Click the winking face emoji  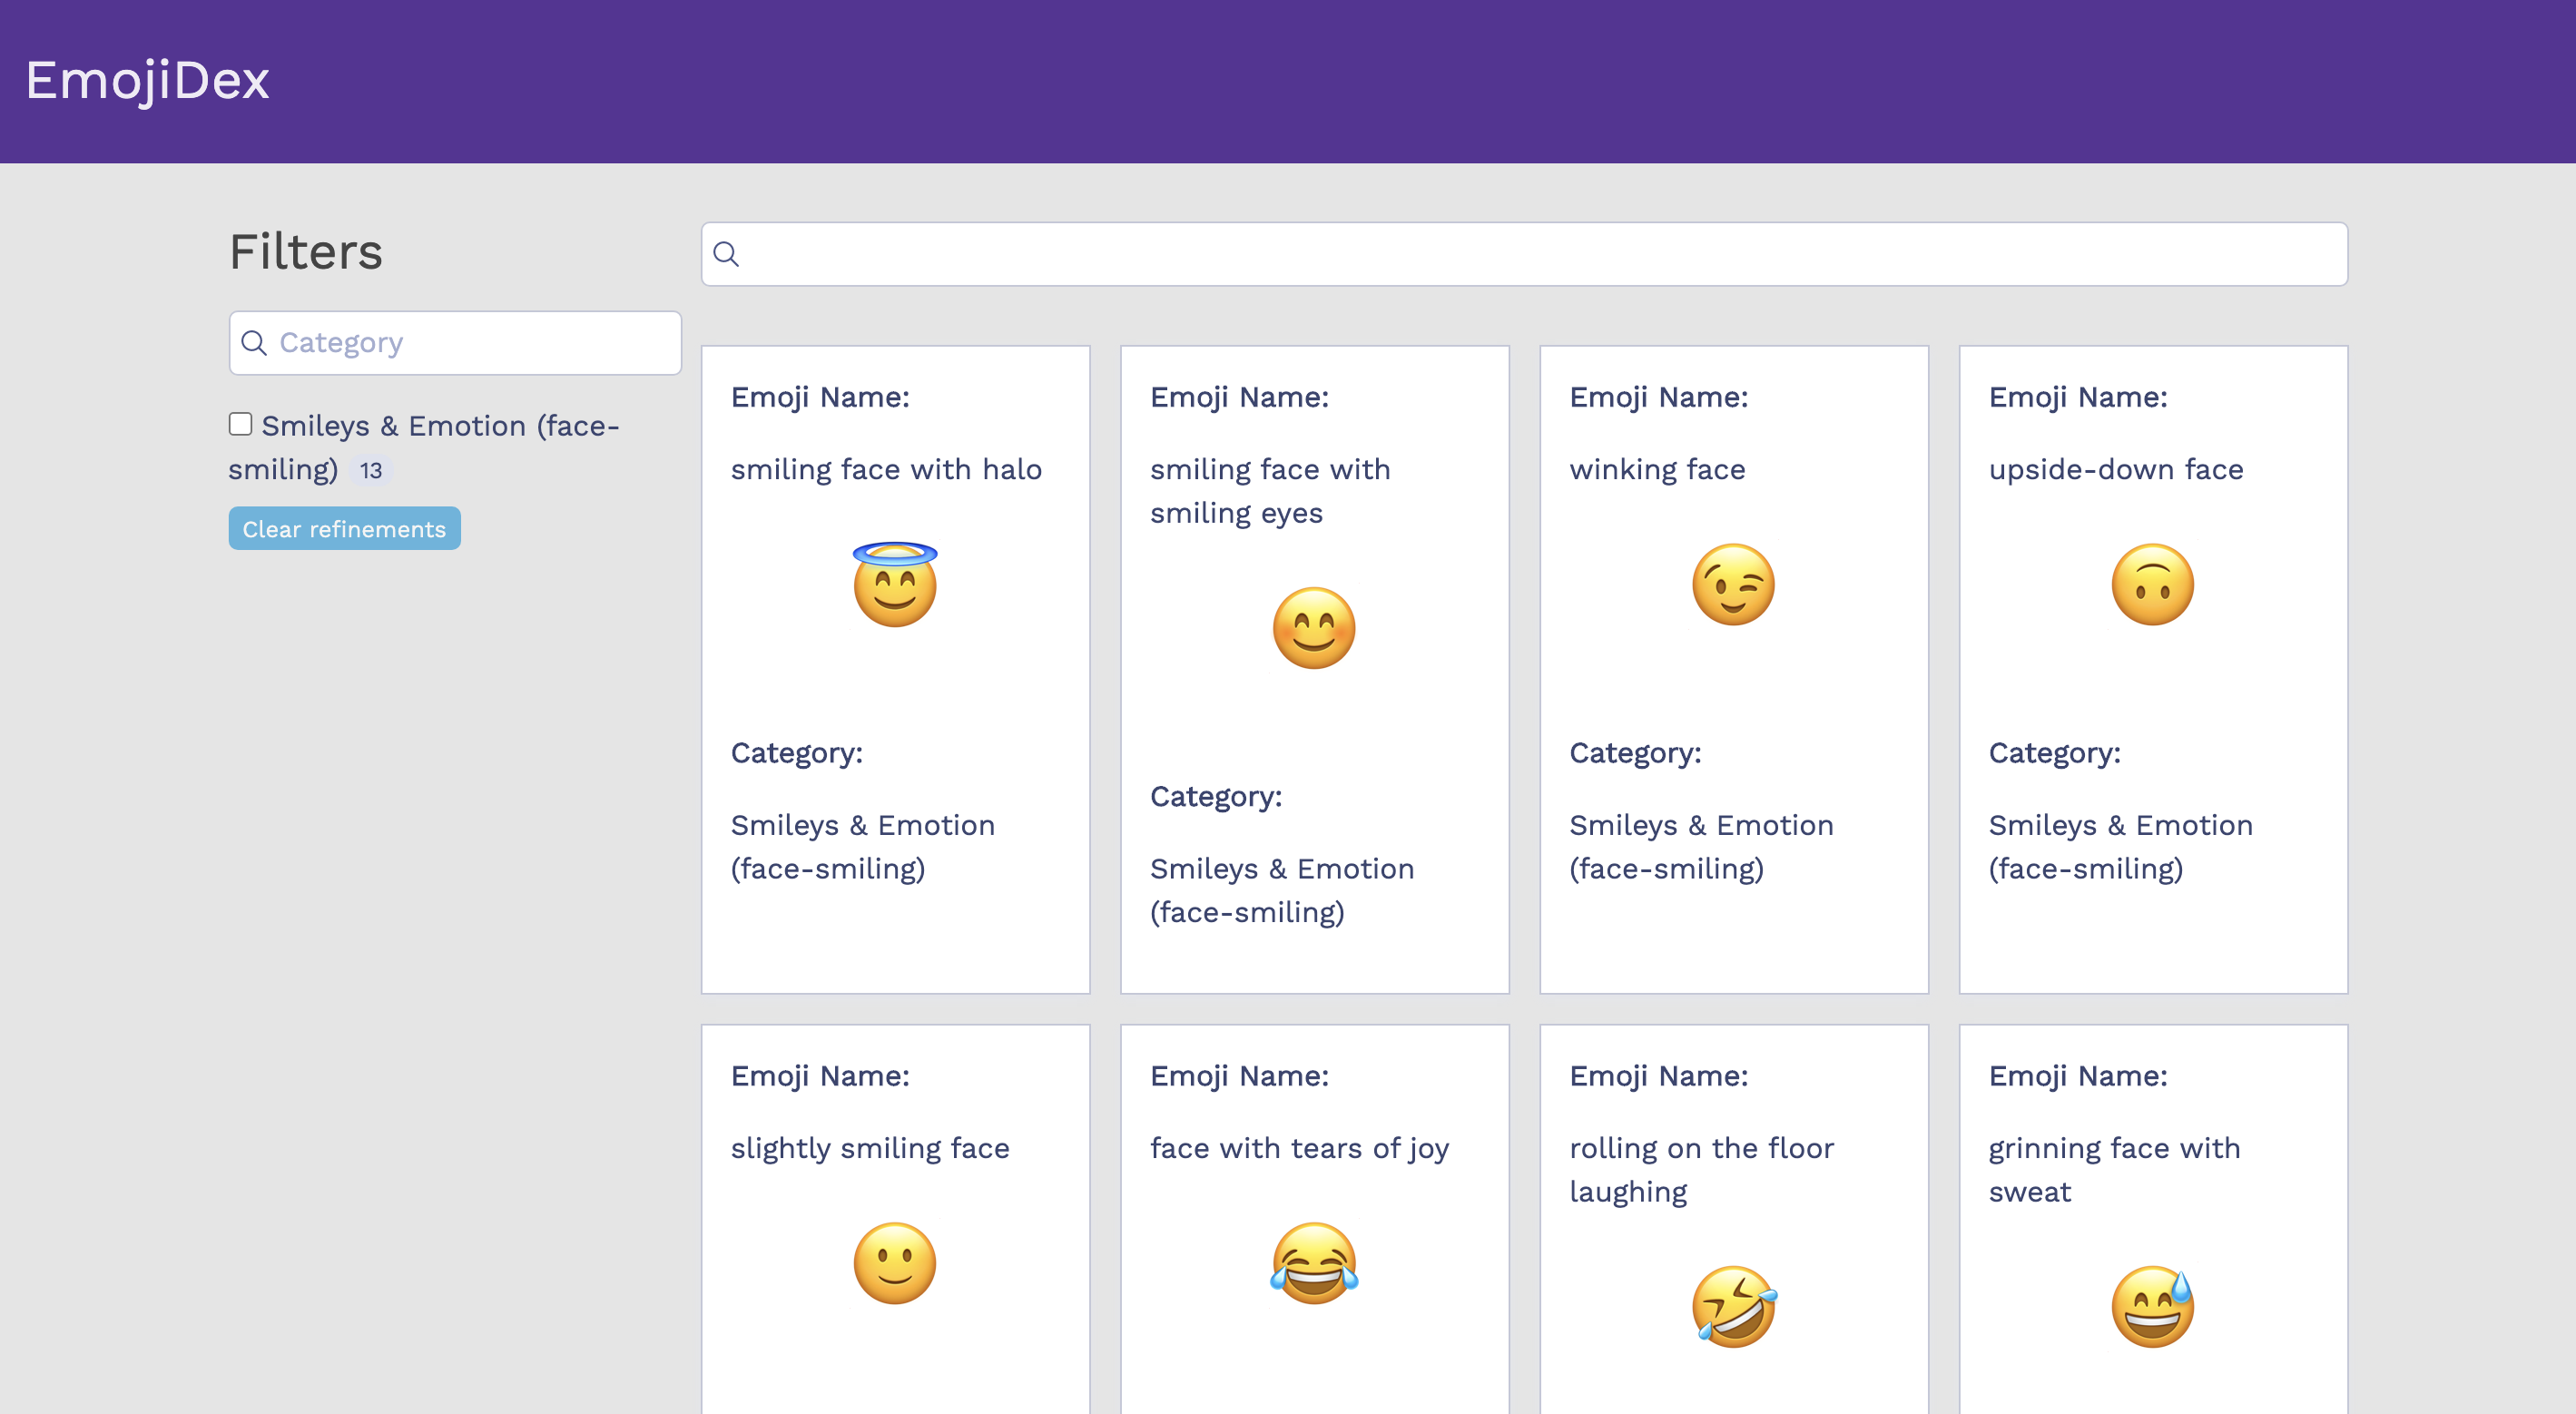click(1734, 585)
